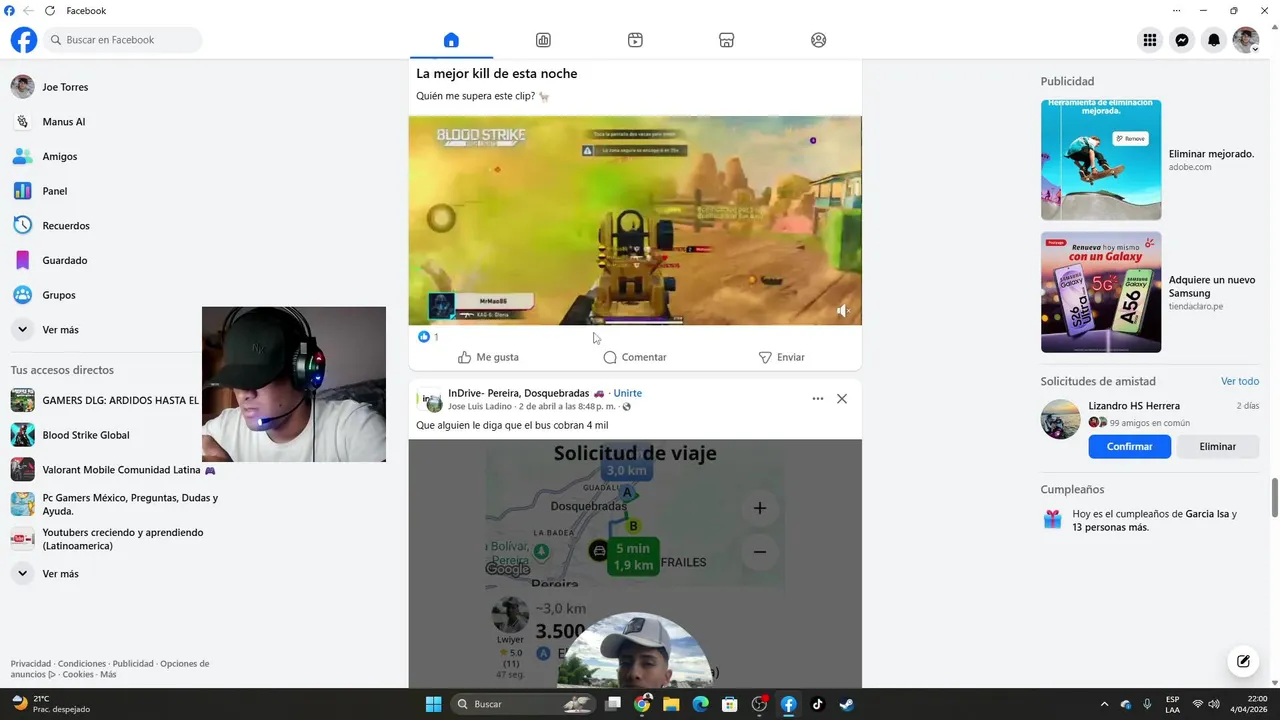1280x720 pixels.
Task: Delete Lizandro HS Herrera friend request
Action: tap(1217, 447)
